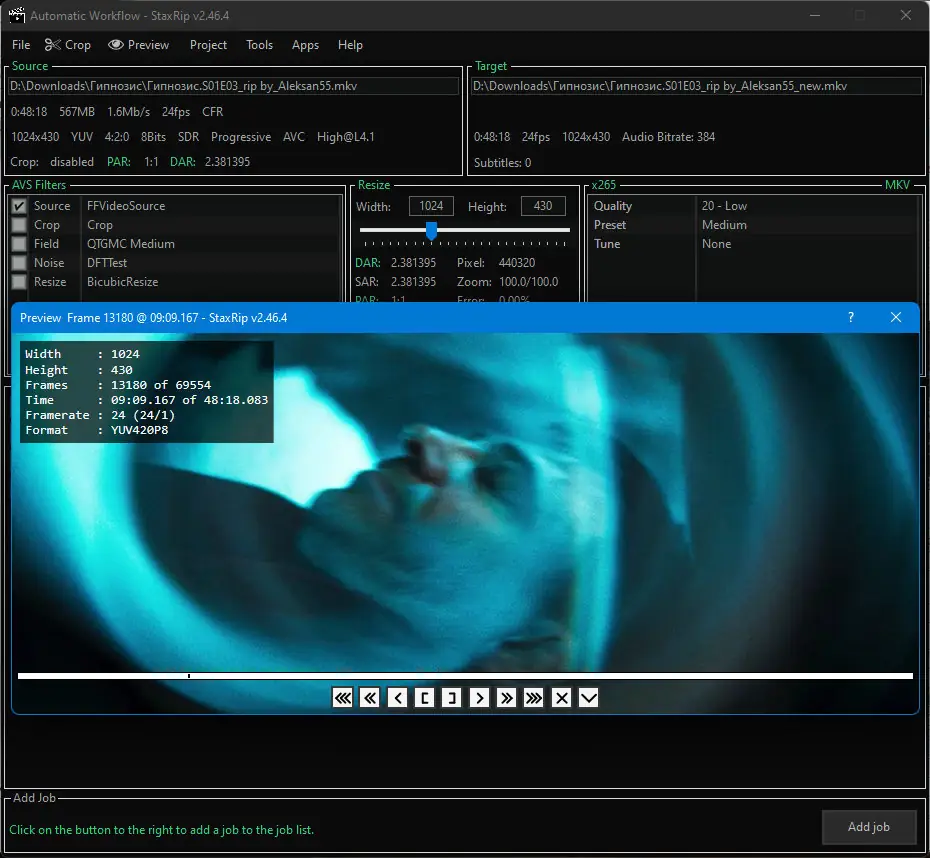
Task: Open the Tools menu
Action: click(259, 45)
